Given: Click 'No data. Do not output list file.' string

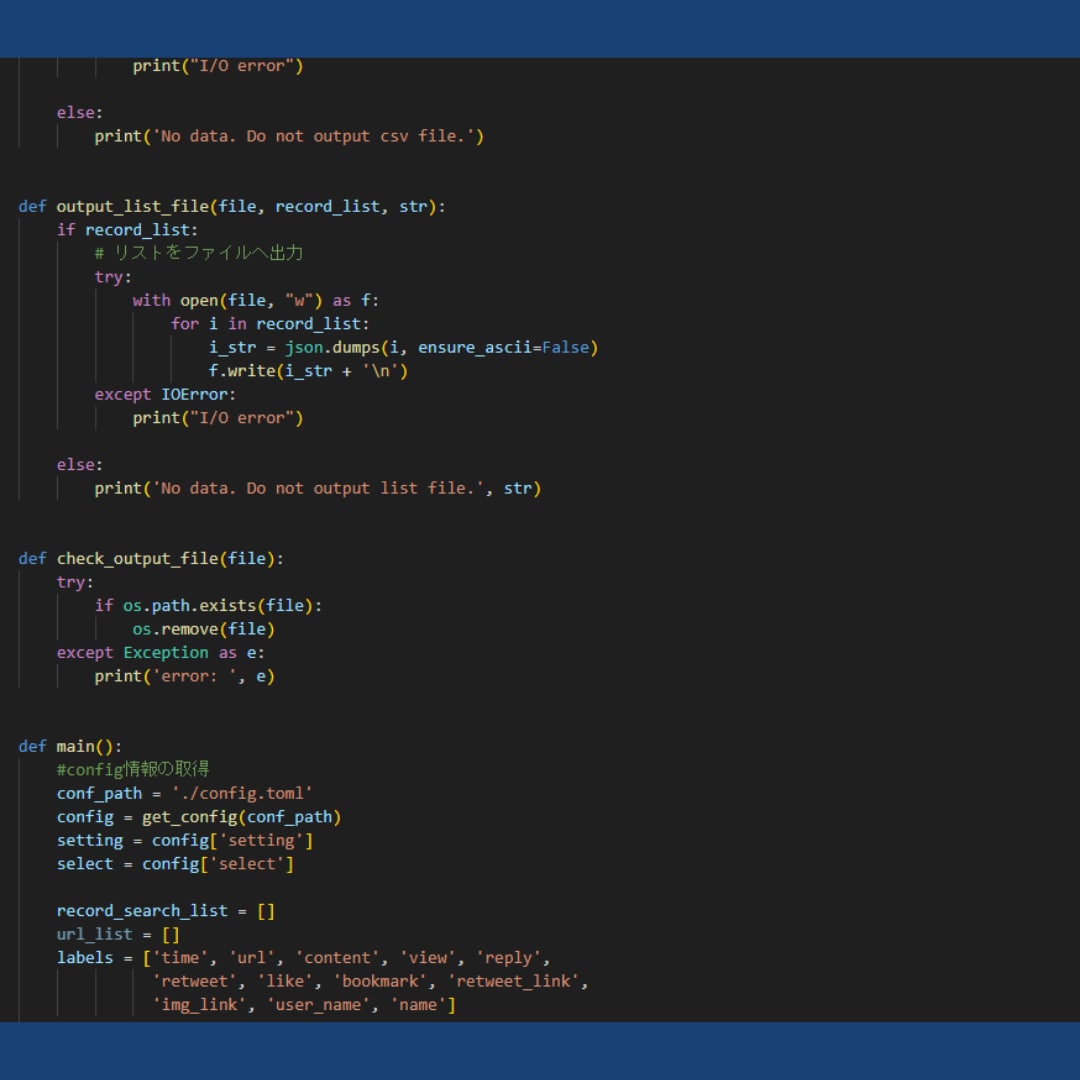Looking at the screenshot, I should 318,488.
